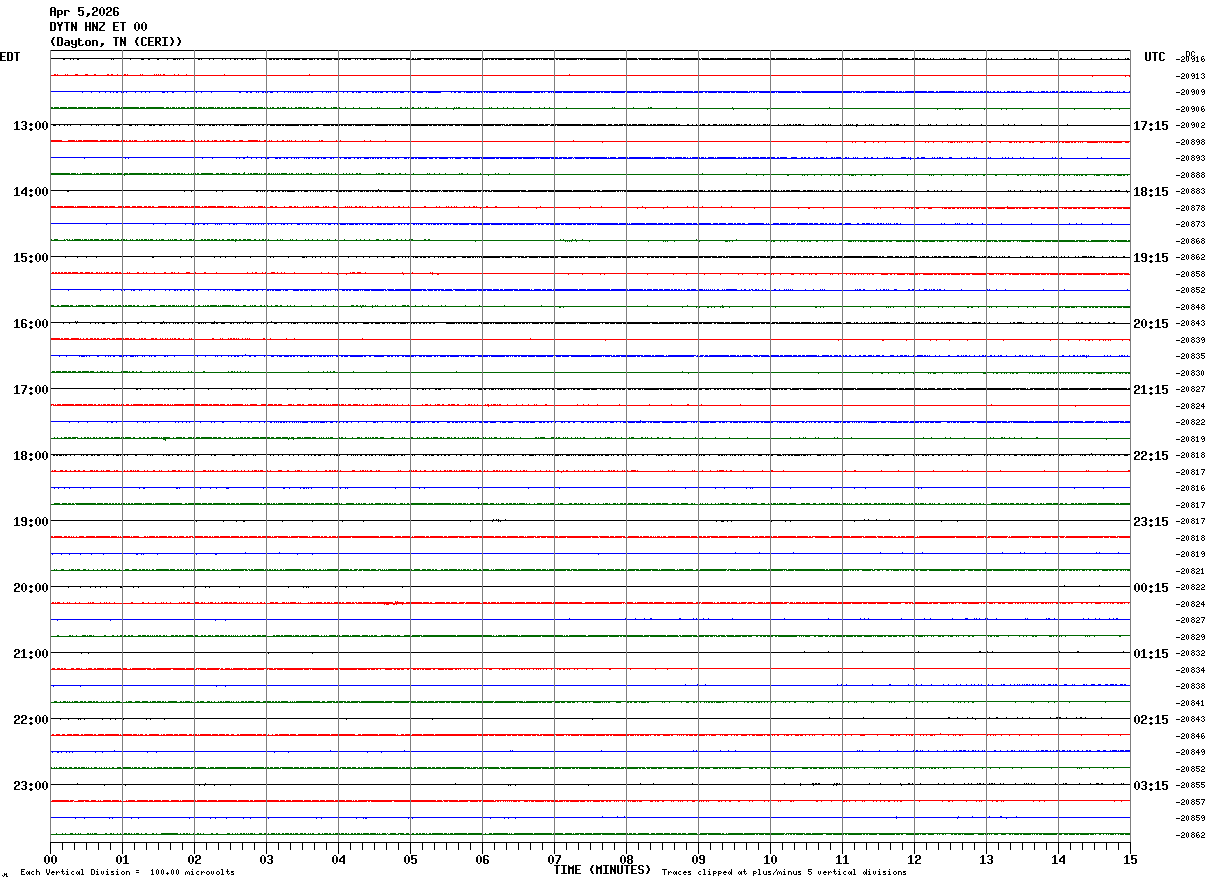Select DC offset value "-20859"
The image size is (1210, 886).
pos(1190,819)
